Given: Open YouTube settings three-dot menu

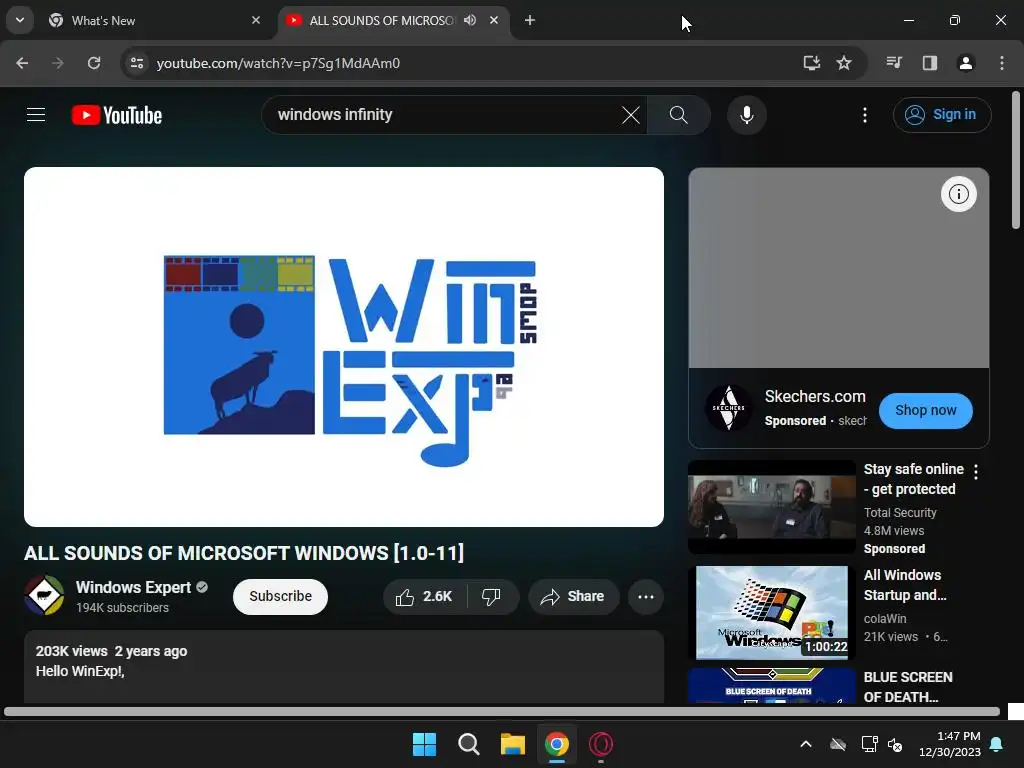Looking at the screenshot, I should (865, 115).
